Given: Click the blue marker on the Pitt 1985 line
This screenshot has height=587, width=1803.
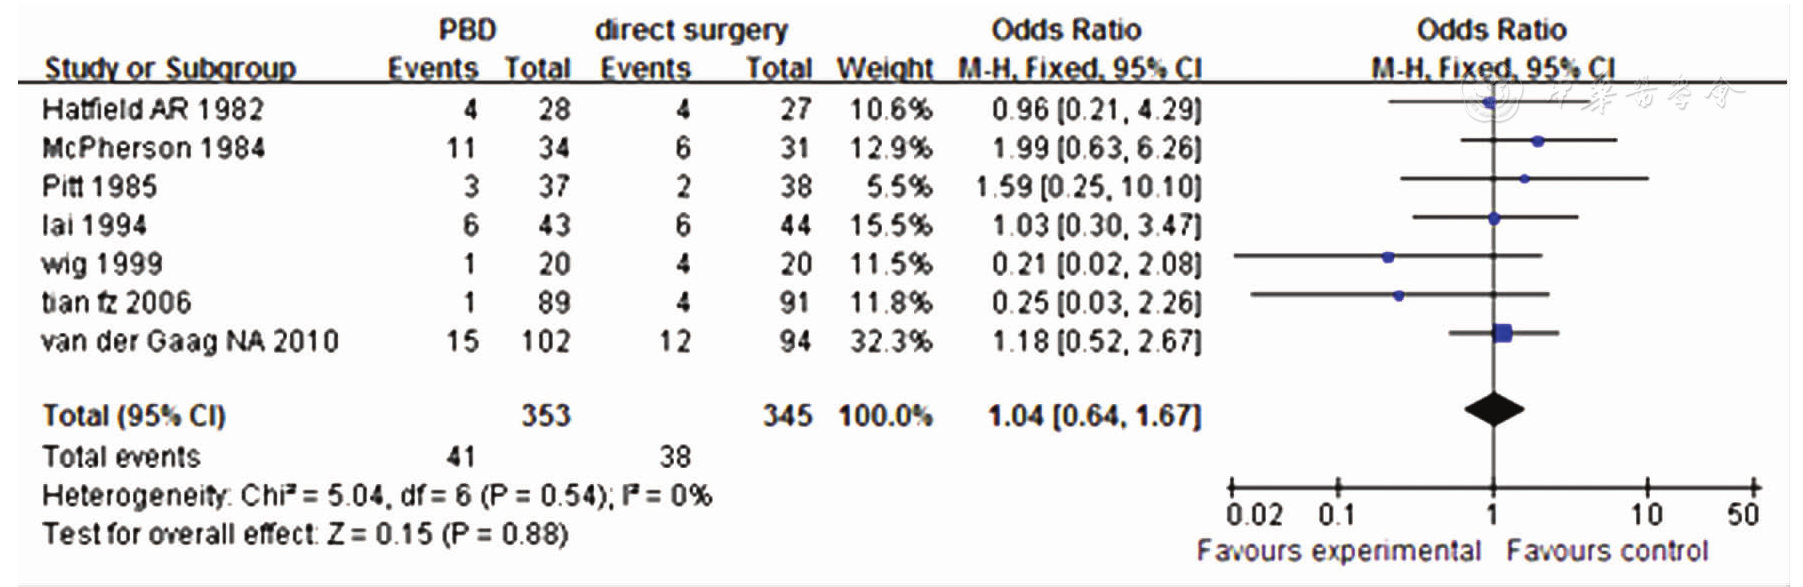Looking at the screenshot, I should [1524, 179].
